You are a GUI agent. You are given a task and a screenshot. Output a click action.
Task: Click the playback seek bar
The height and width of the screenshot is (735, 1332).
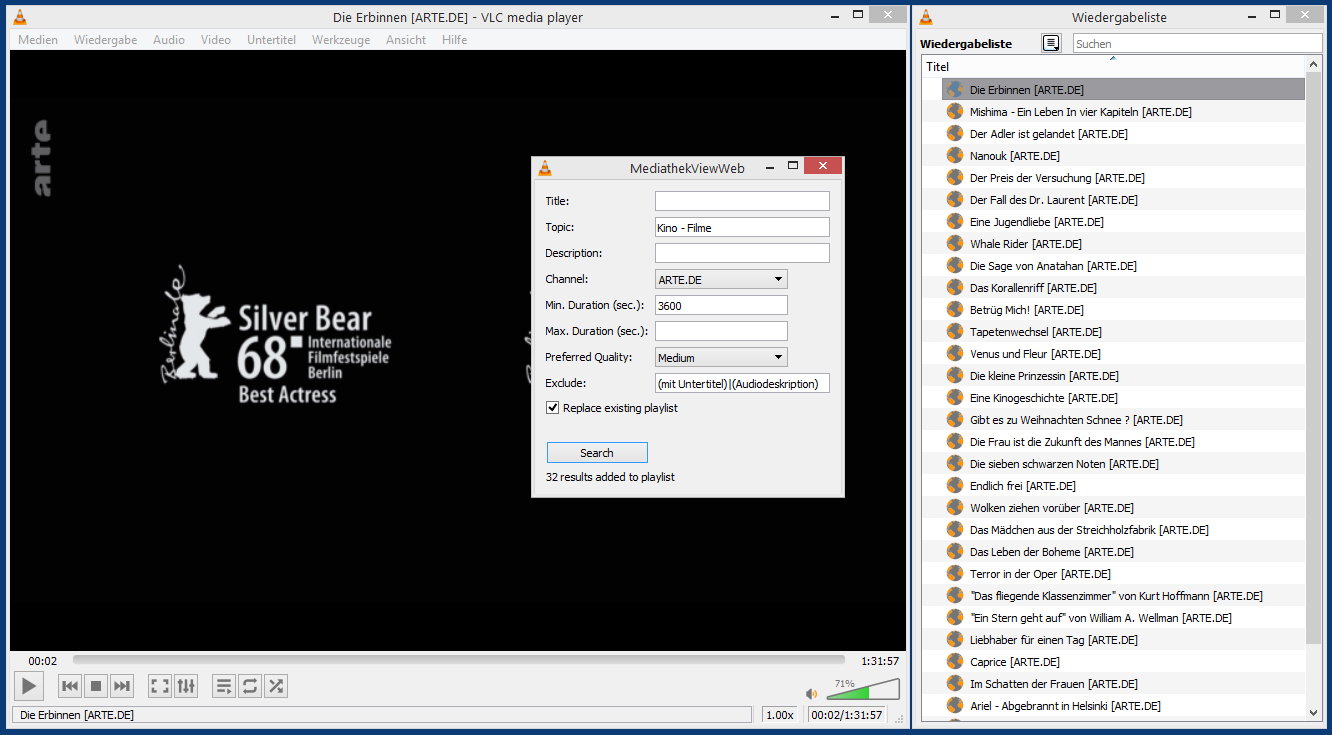[459, 660]
